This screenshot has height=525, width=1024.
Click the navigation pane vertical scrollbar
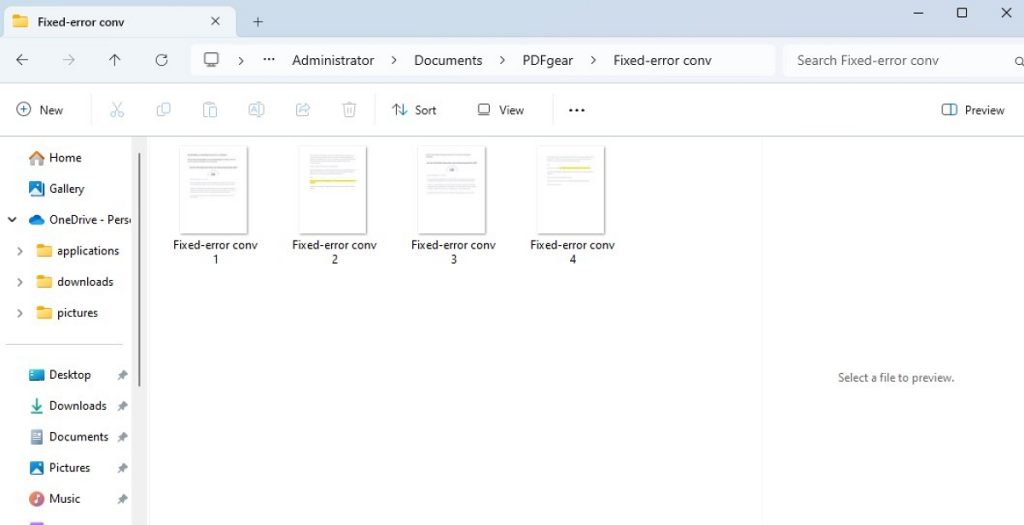139,269
